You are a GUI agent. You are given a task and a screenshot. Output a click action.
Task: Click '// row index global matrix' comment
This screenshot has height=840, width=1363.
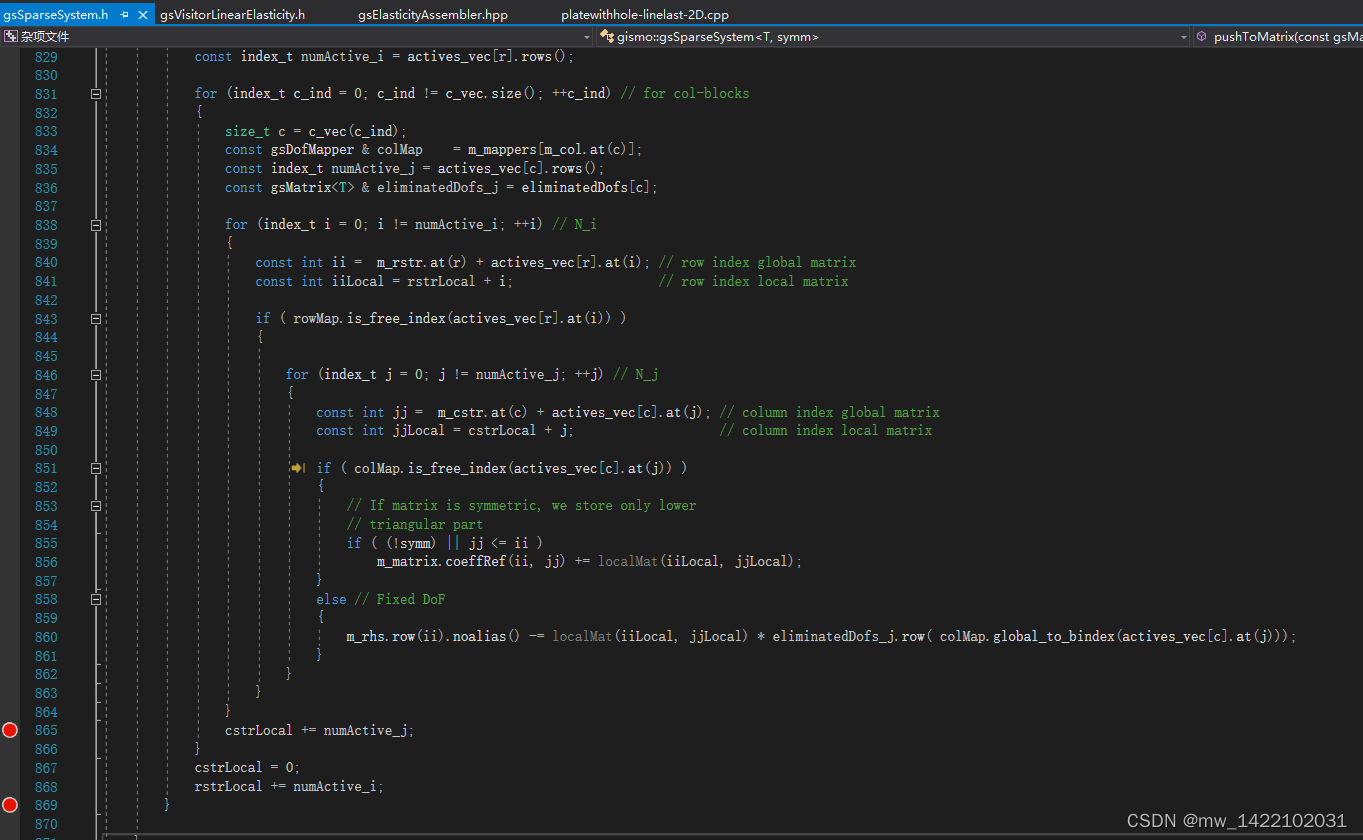coord(757,263)
